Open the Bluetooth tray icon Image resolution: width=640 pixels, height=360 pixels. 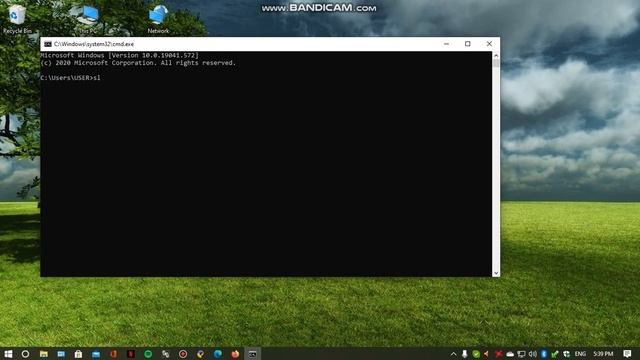tap(544, 354)
